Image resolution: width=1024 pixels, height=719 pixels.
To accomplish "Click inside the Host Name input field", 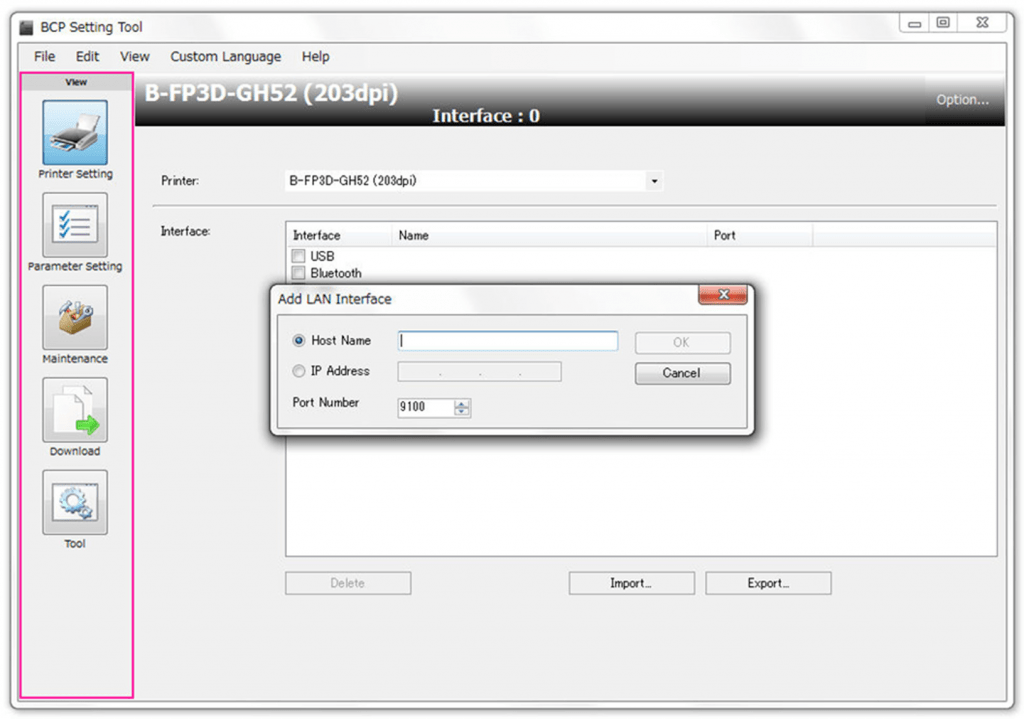I will (507, 341).
